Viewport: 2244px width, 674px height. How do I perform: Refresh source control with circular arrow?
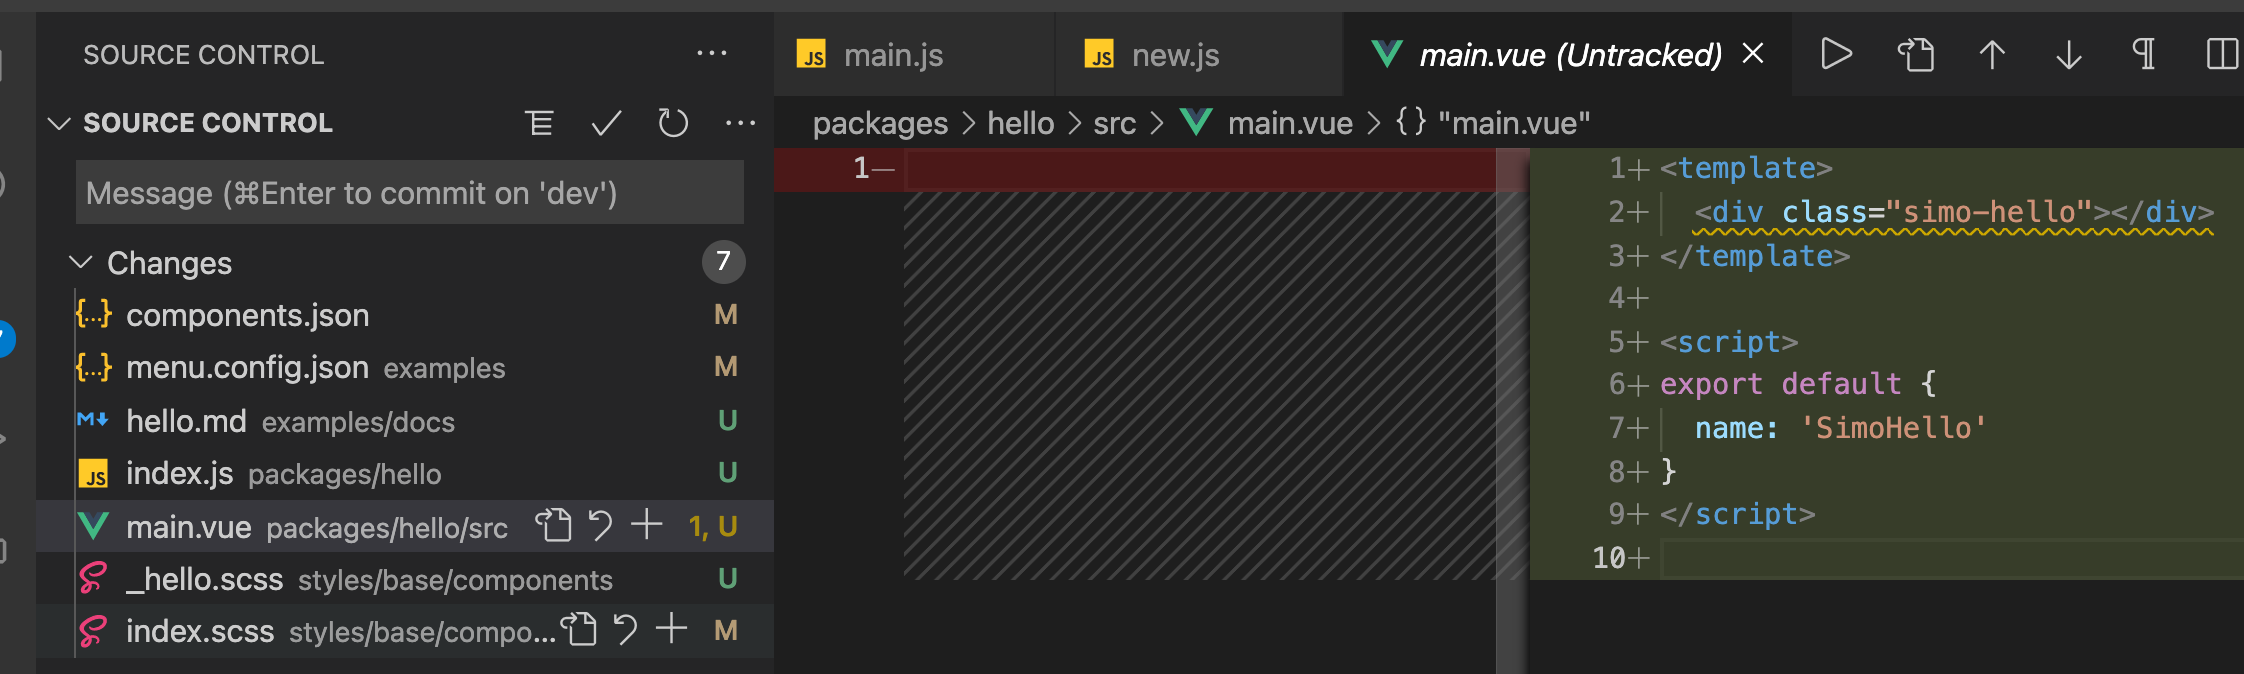coord(673,123)
